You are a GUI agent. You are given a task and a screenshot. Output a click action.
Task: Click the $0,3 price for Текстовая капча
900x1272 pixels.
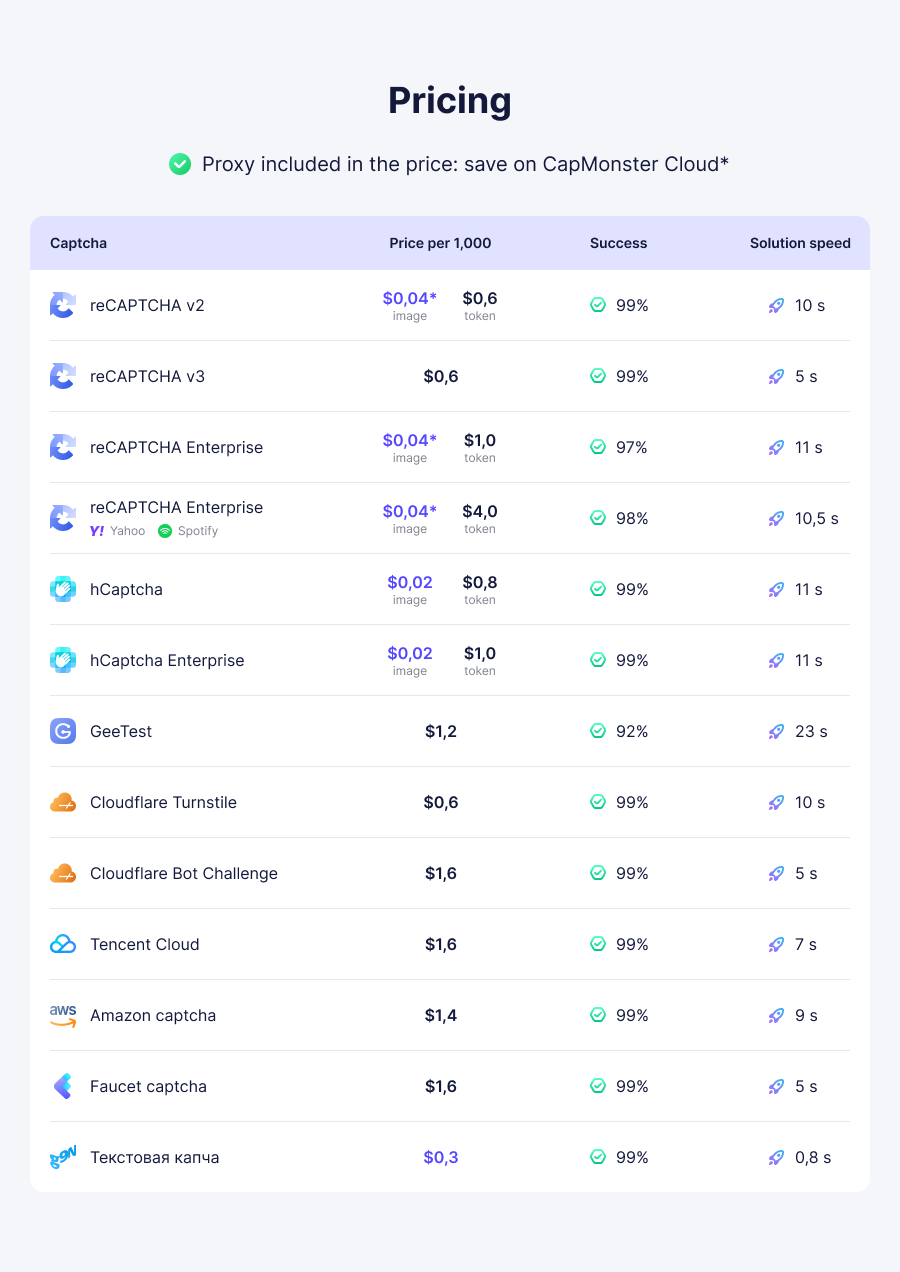point(441,1157)
